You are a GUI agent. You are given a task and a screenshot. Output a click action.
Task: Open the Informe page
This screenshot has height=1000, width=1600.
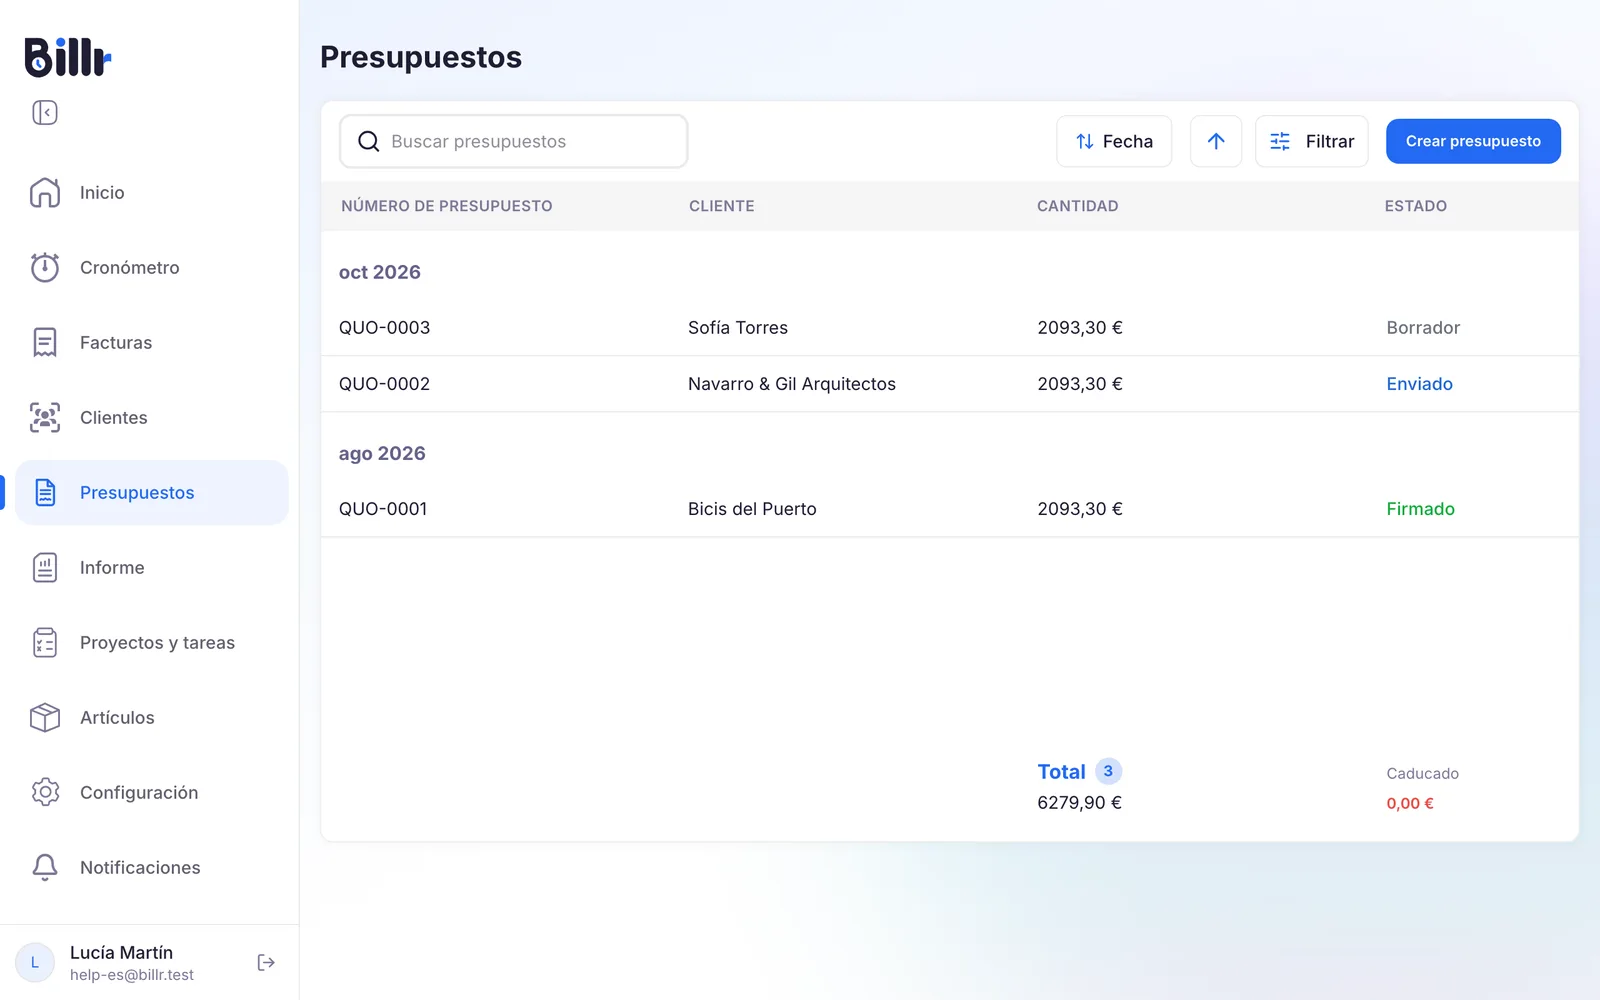pyautogui.click(x=152, y=567)
